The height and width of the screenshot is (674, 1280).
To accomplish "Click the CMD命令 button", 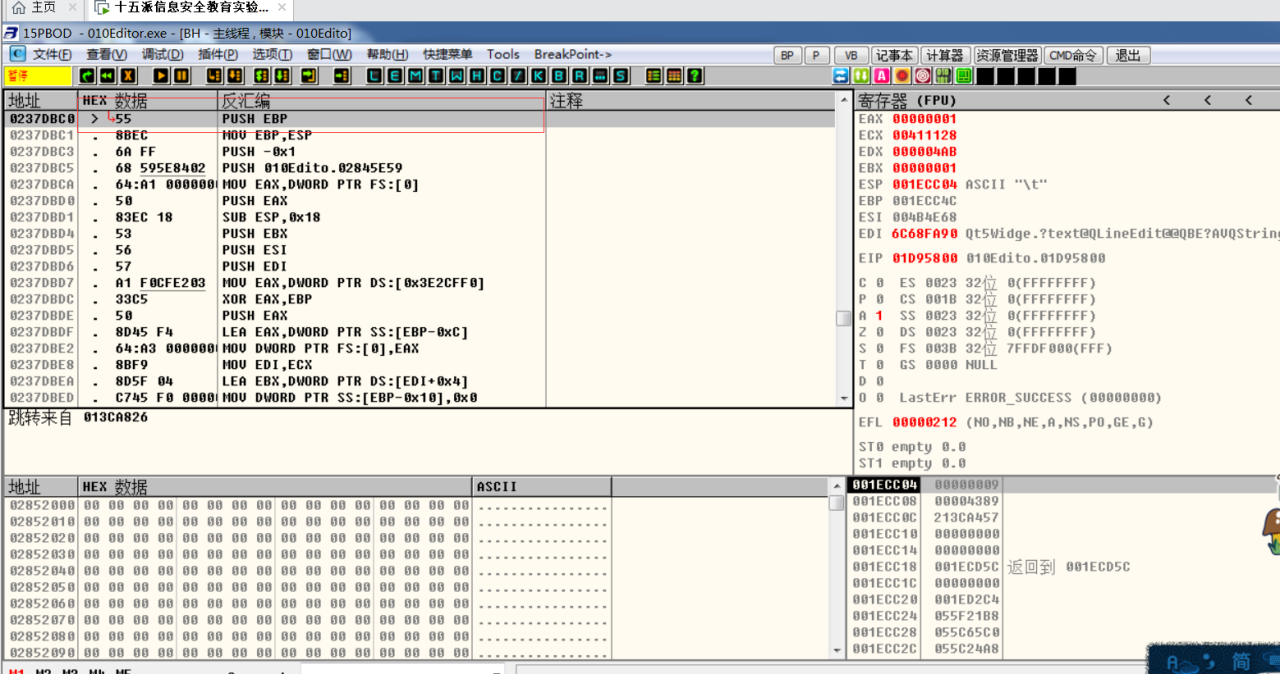I will tap(1073, 55).
